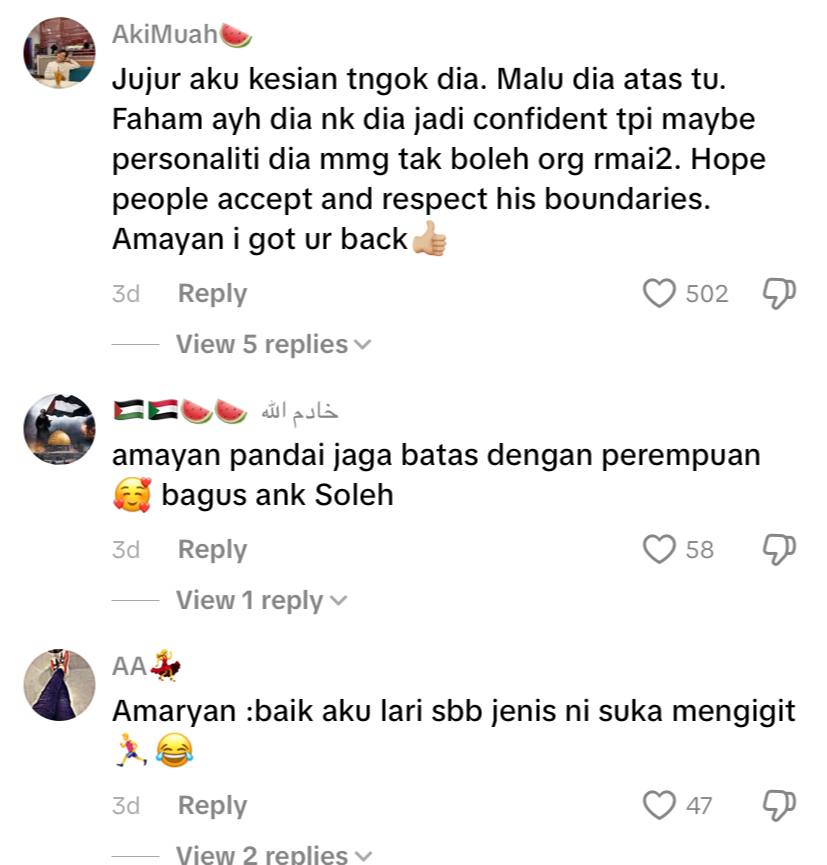Dislike the 'amayan pandai jaga batas' comment
The width and height of the screenshot is (827, 865).
779,549
